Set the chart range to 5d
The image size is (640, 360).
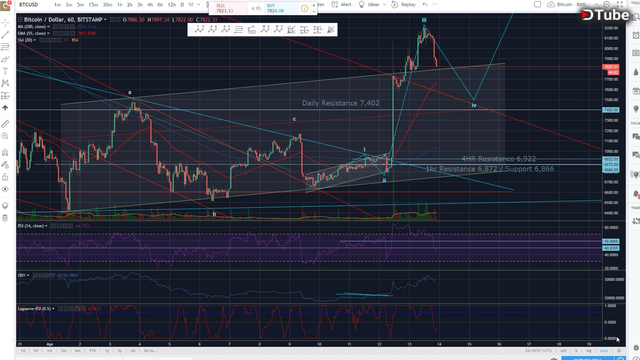36,351
